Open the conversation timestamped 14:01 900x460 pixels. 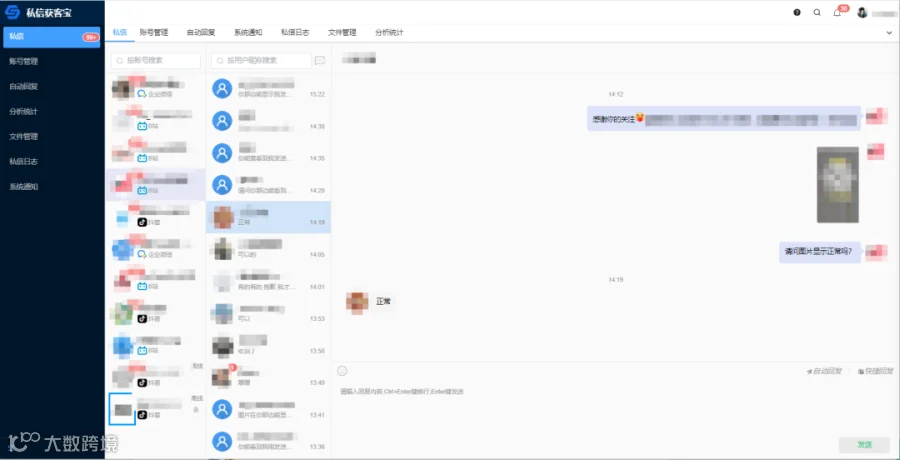(268, 281)
